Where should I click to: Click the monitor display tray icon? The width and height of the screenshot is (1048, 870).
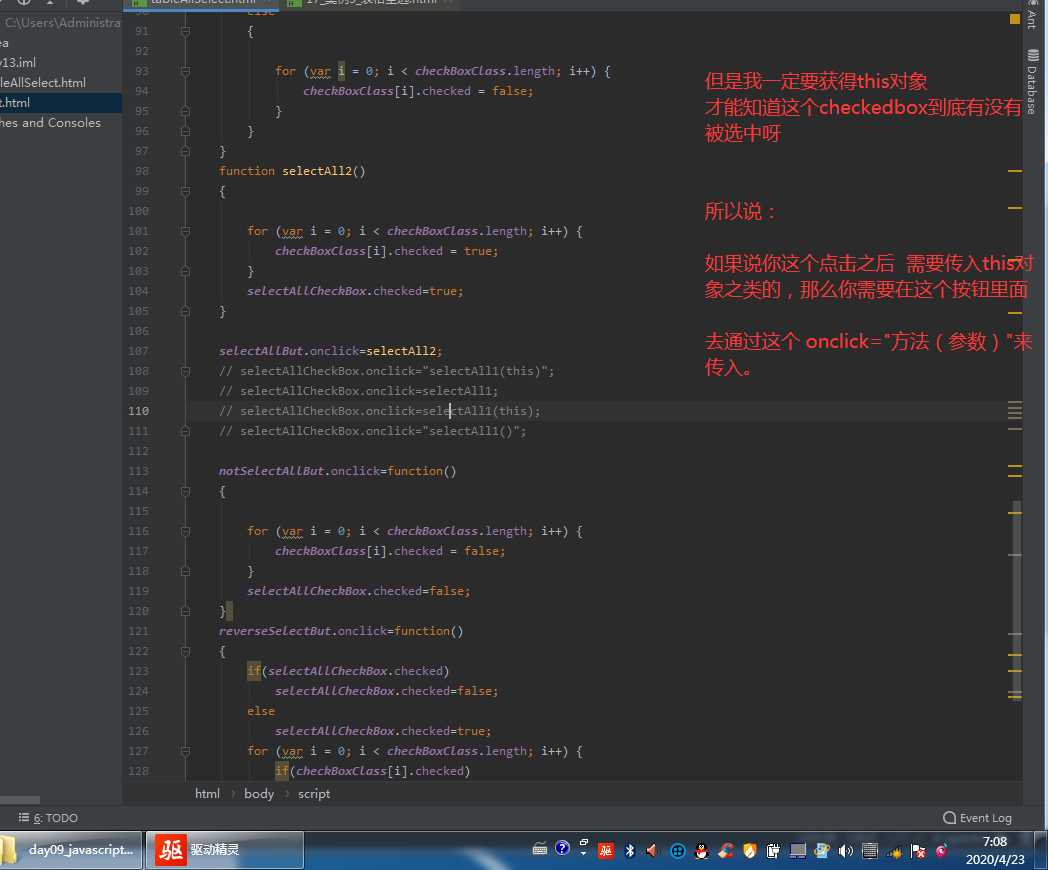point(797,851)
